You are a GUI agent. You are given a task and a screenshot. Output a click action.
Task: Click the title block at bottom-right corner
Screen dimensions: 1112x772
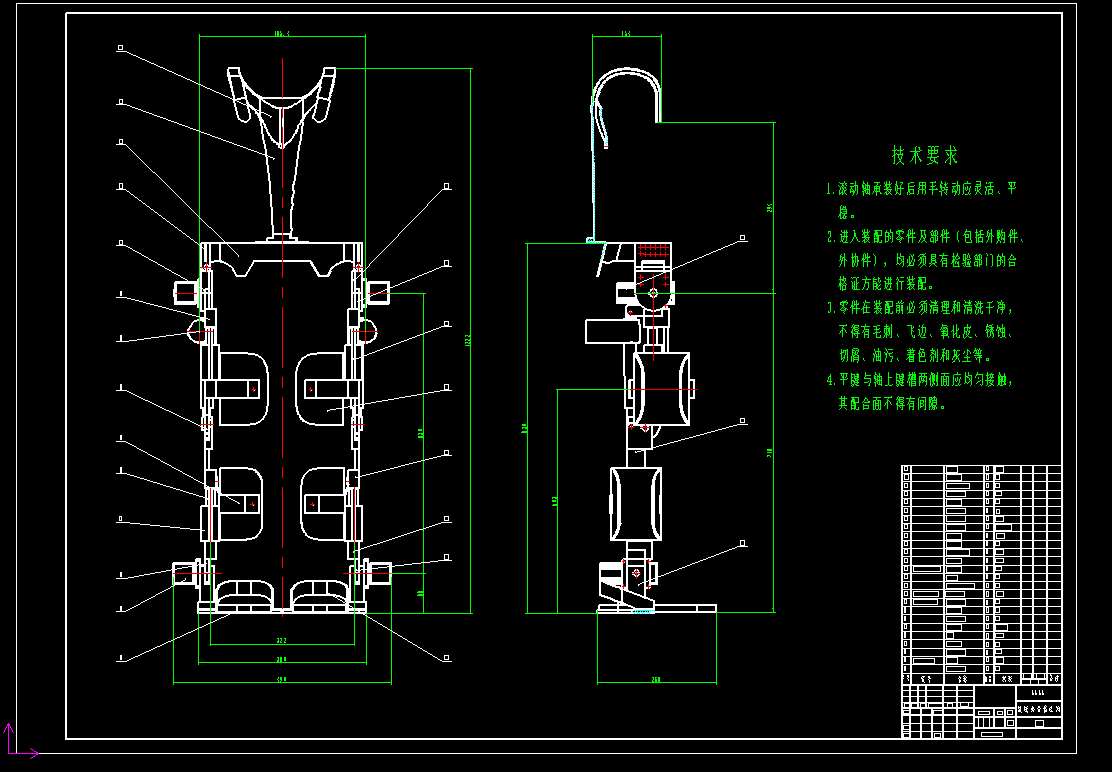(x=982, y=711)
